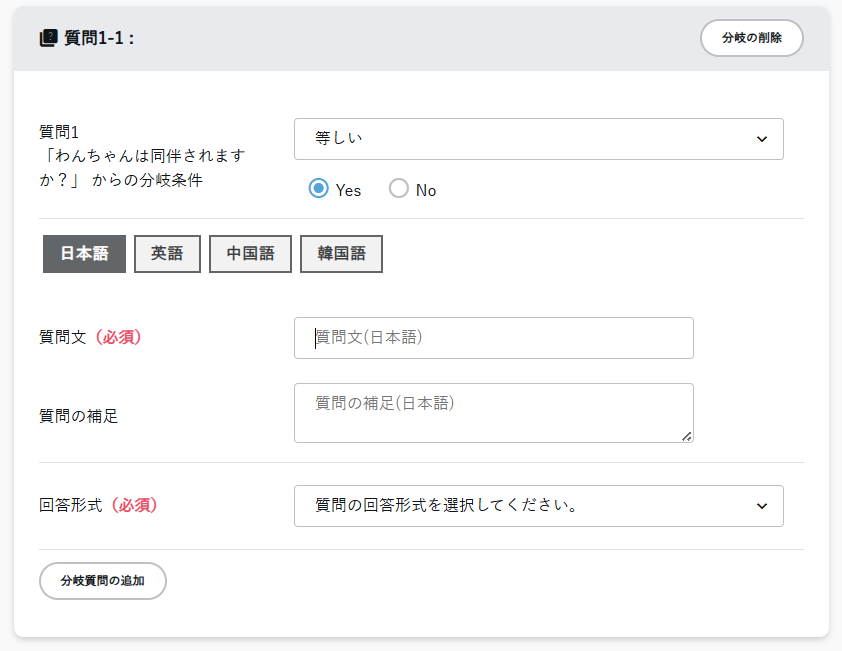Viewport: 842px width, 651px height.
Task: Select the Yes radio button
Action: click(319, 189)
